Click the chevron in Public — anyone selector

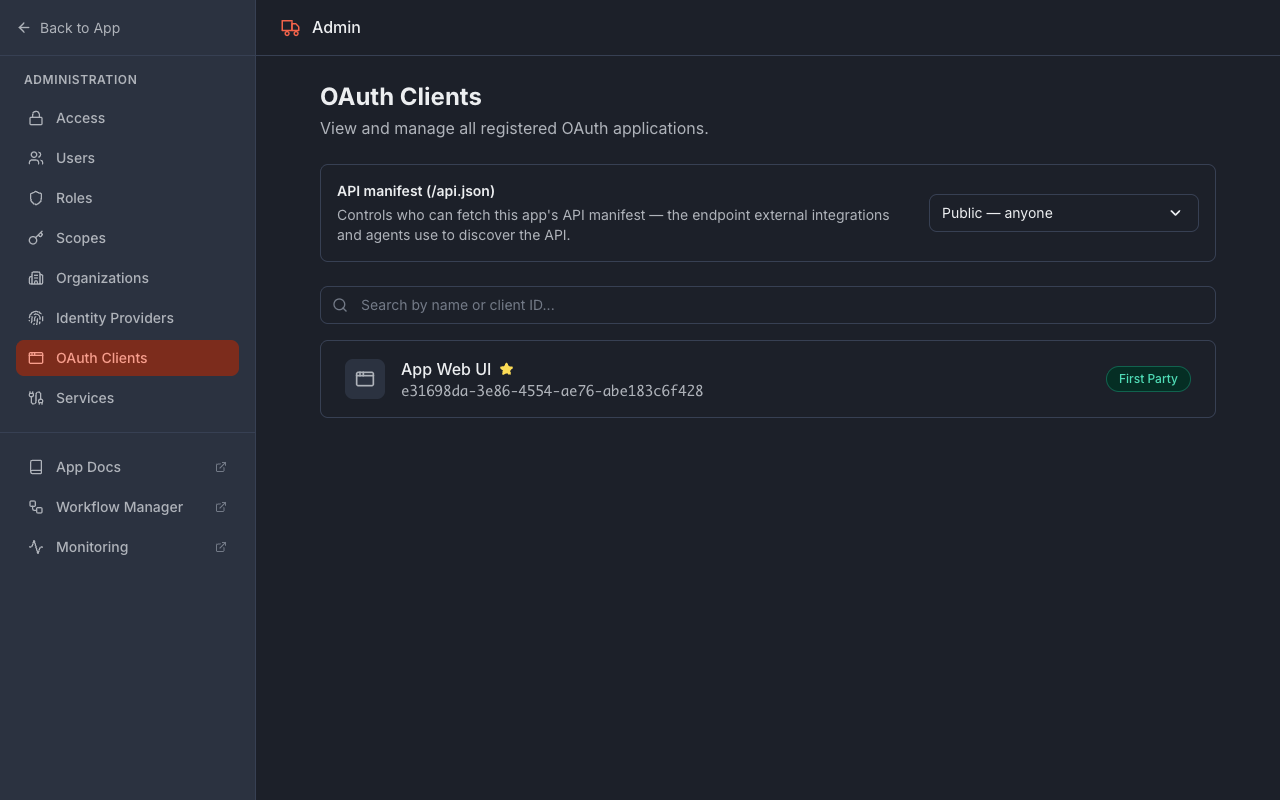(x=1176, y=213)
